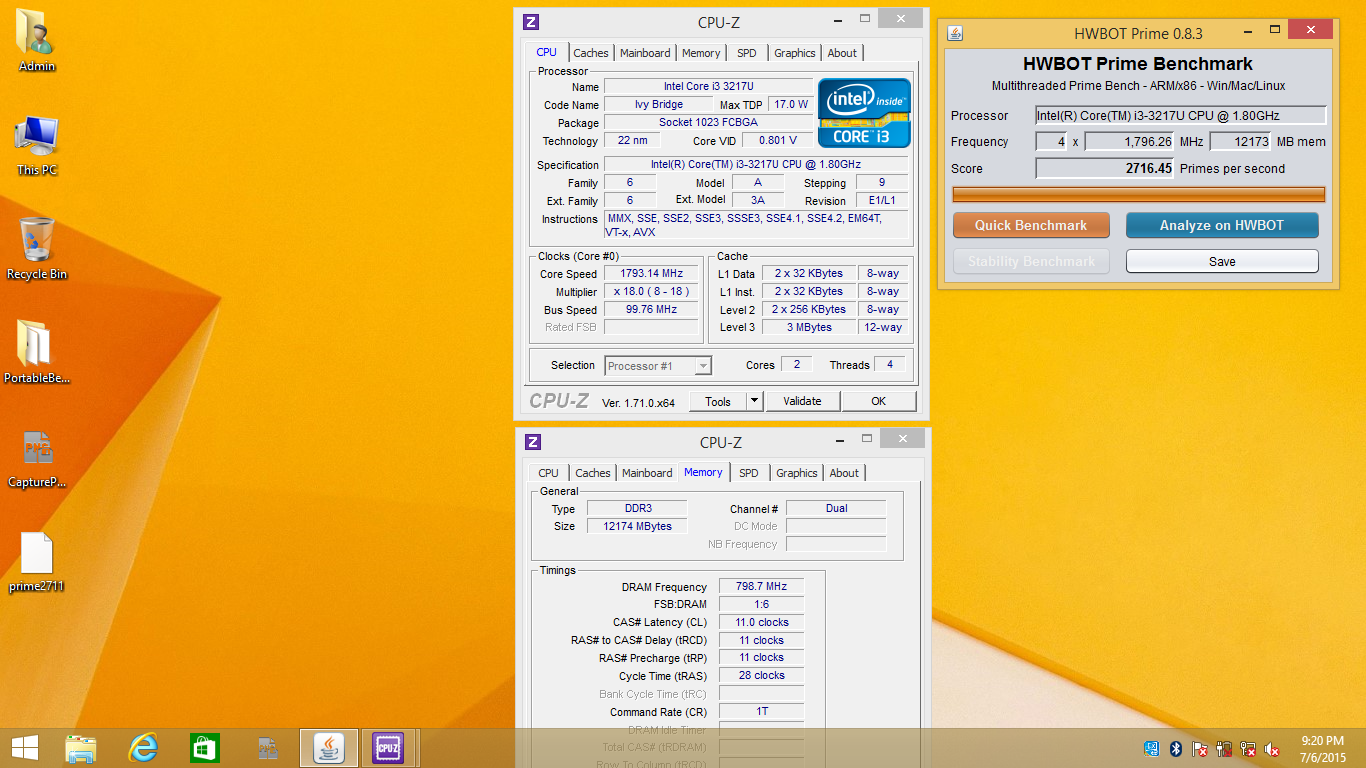Screen dimensions: 1366x768
Task: Open the Admin folder on the desktop
Action: [37, 40]
